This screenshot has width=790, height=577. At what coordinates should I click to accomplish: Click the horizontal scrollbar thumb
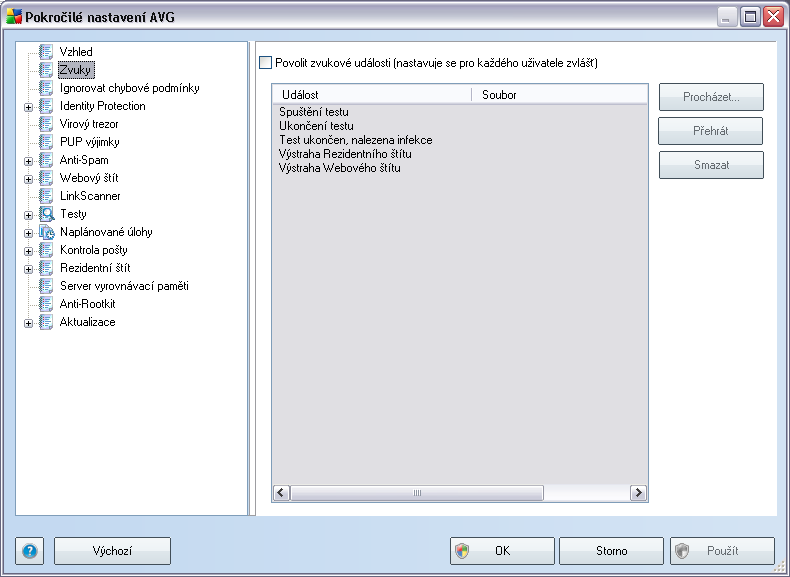tap(417, 492)
